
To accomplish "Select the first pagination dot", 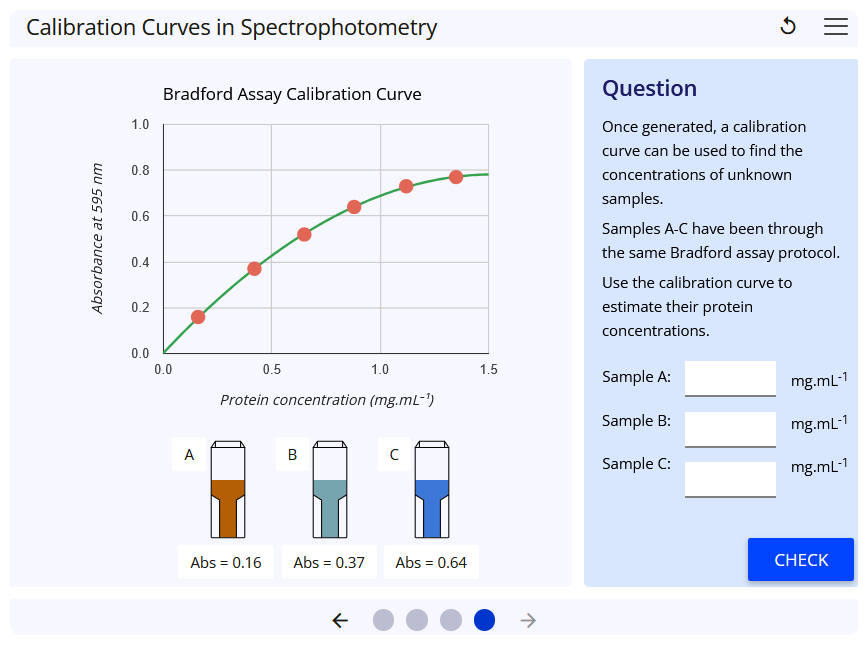I will click(x=383, y=620).
